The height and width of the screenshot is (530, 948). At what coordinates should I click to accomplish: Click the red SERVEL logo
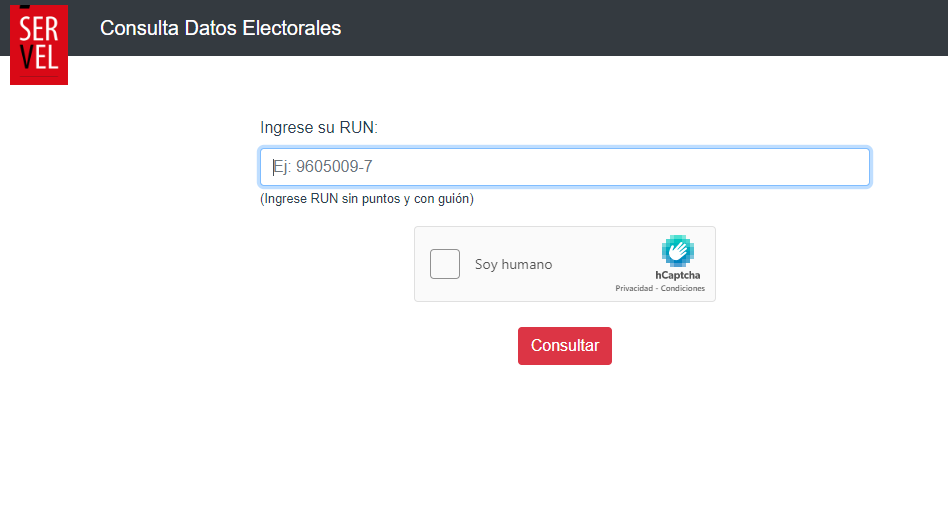click(x=39, y=44)
